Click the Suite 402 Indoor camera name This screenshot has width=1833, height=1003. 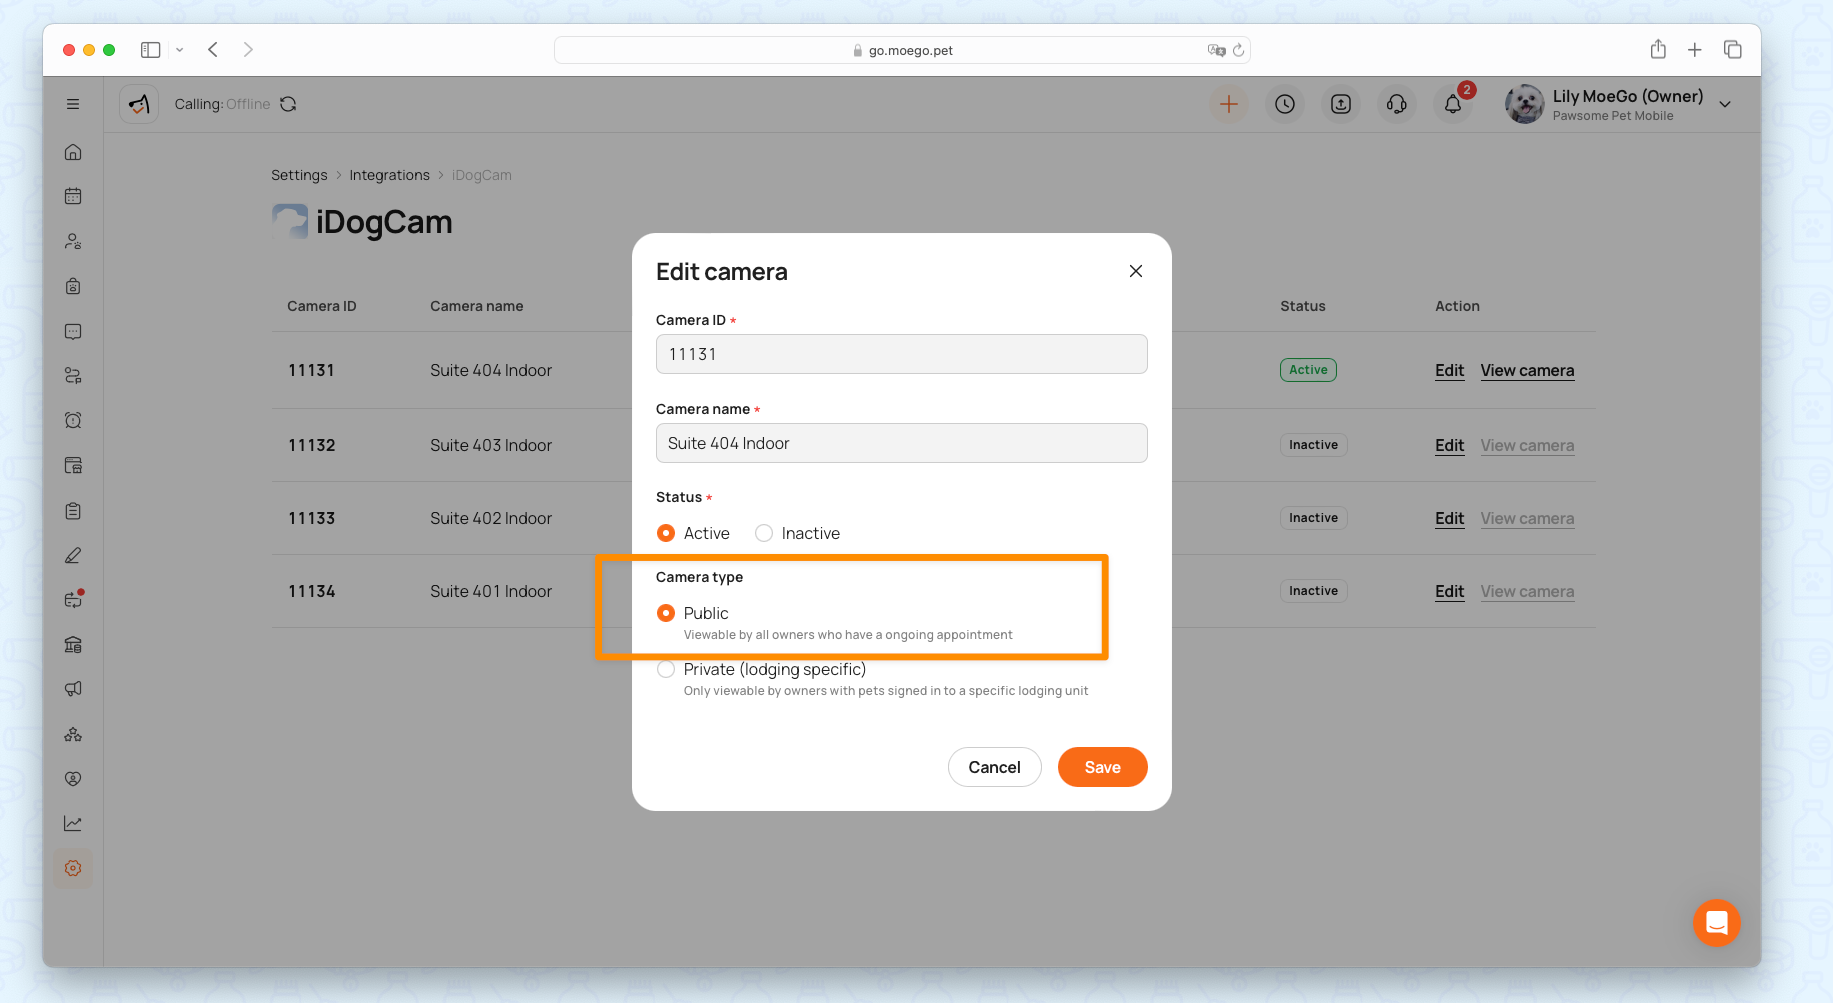click(491, 518)
